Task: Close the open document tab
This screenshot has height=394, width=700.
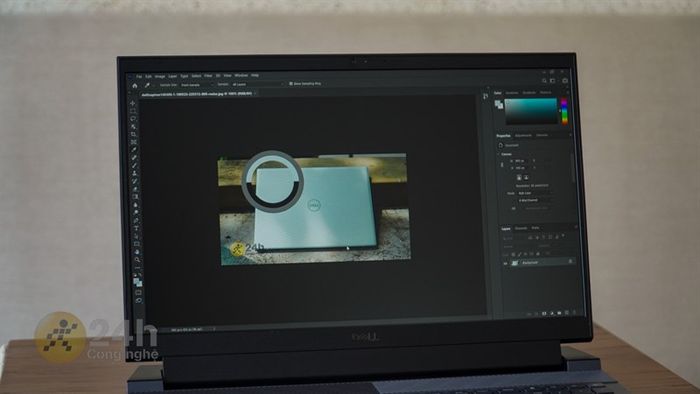Action: coord(254,94)
